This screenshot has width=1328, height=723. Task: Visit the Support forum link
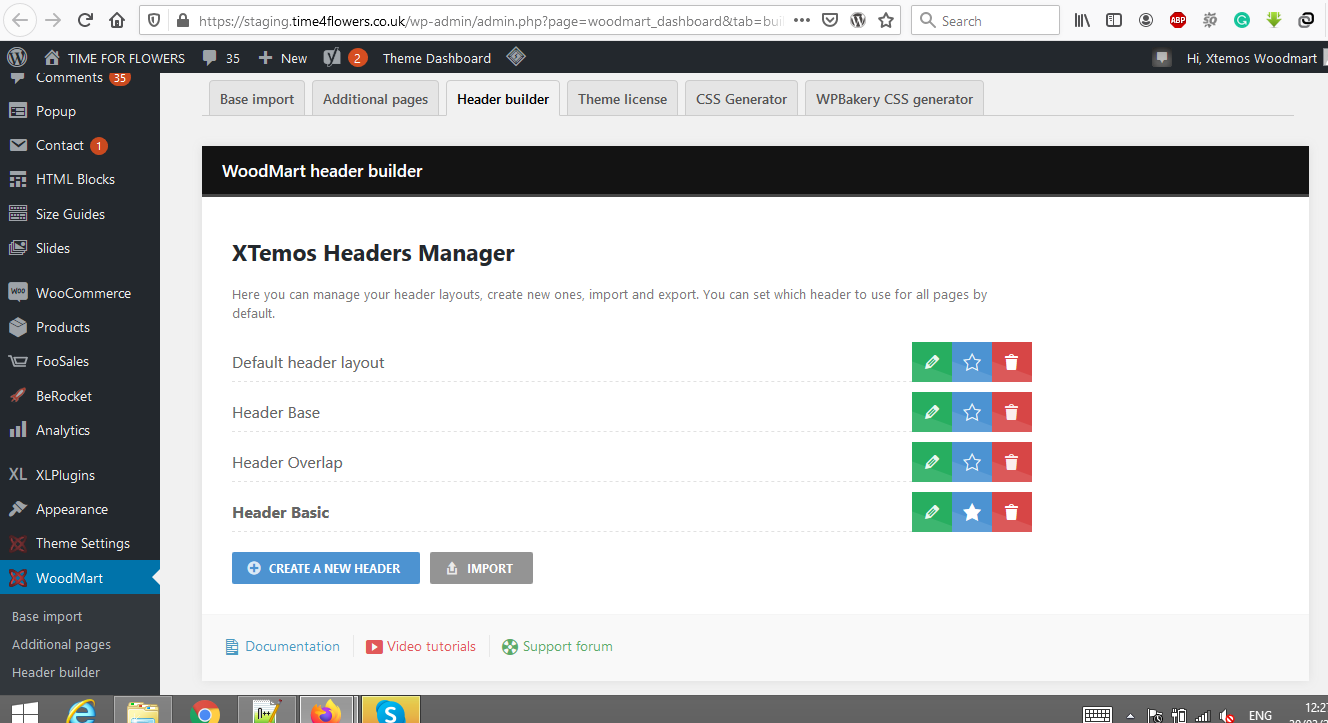pyautogui.click(x=557, y=646)
